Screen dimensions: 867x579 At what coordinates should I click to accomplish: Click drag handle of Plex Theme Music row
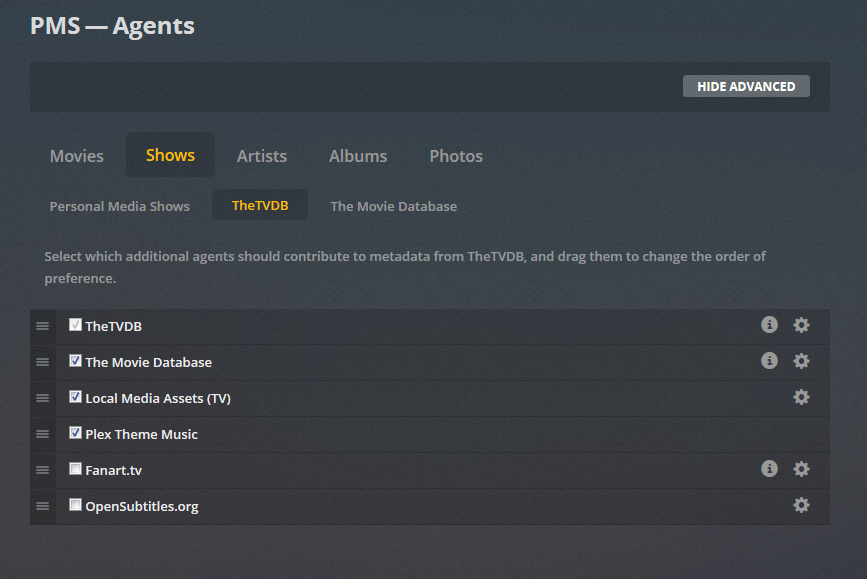[43, 434]
